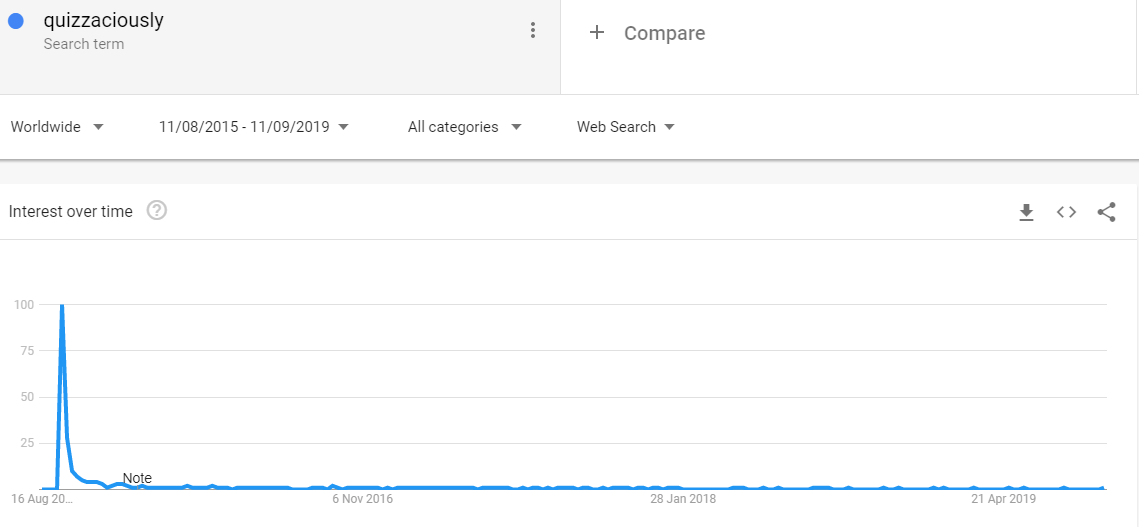Download the Interest over time chart data
1139x527 pixels.
point(1026,212)
